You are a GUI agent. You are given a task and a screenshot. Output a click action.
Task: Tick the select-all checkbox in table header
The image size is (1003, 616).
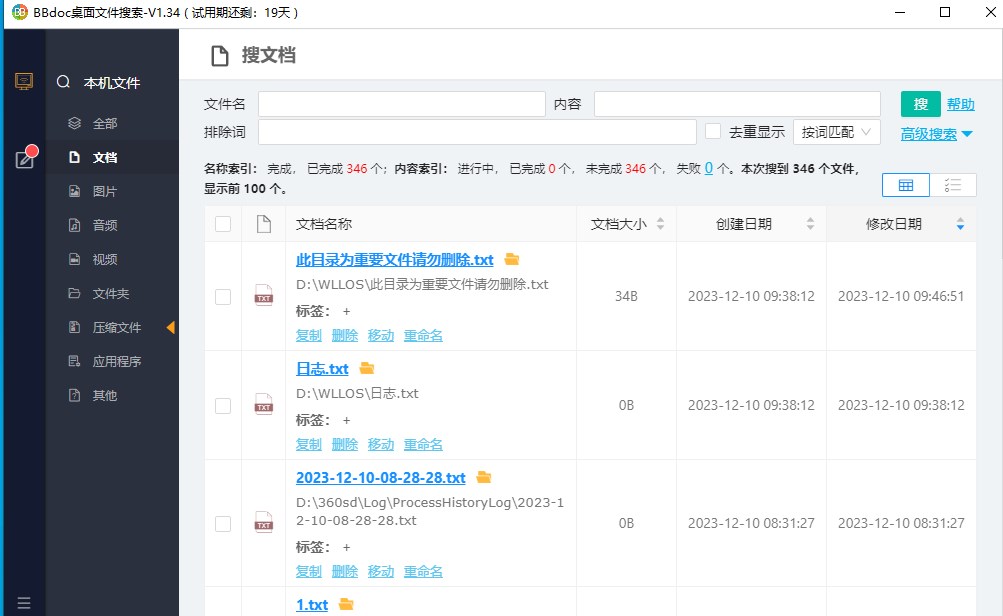pyautogui.click(x=223, y=224)
